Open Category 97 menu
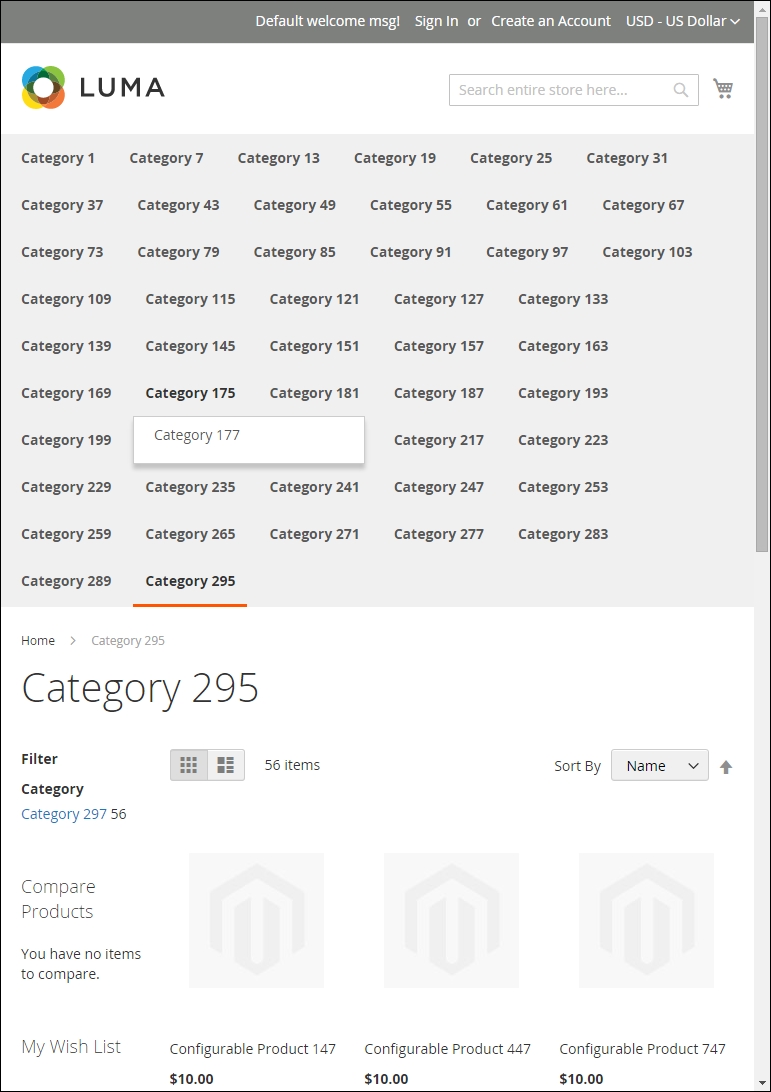This screenshot has height=1092, width=771. [527, 252]
